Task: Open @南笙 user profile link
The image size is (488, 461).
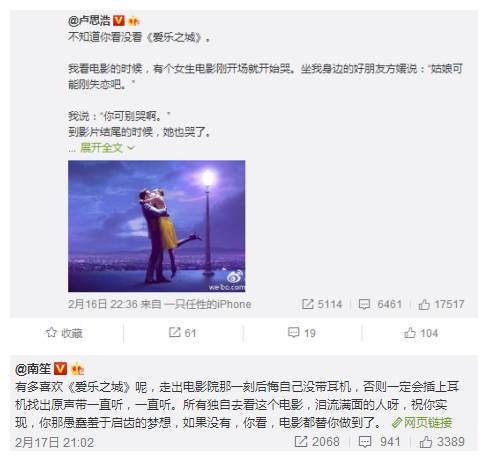Action: click(x=33, y=369)
